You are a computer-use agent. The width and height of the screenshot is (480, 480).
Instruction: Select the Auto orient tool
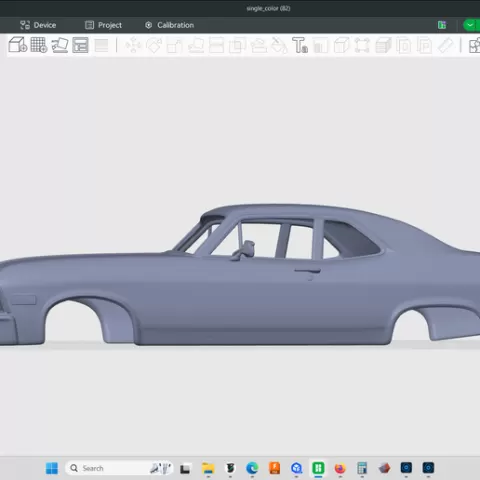[60, 45]
